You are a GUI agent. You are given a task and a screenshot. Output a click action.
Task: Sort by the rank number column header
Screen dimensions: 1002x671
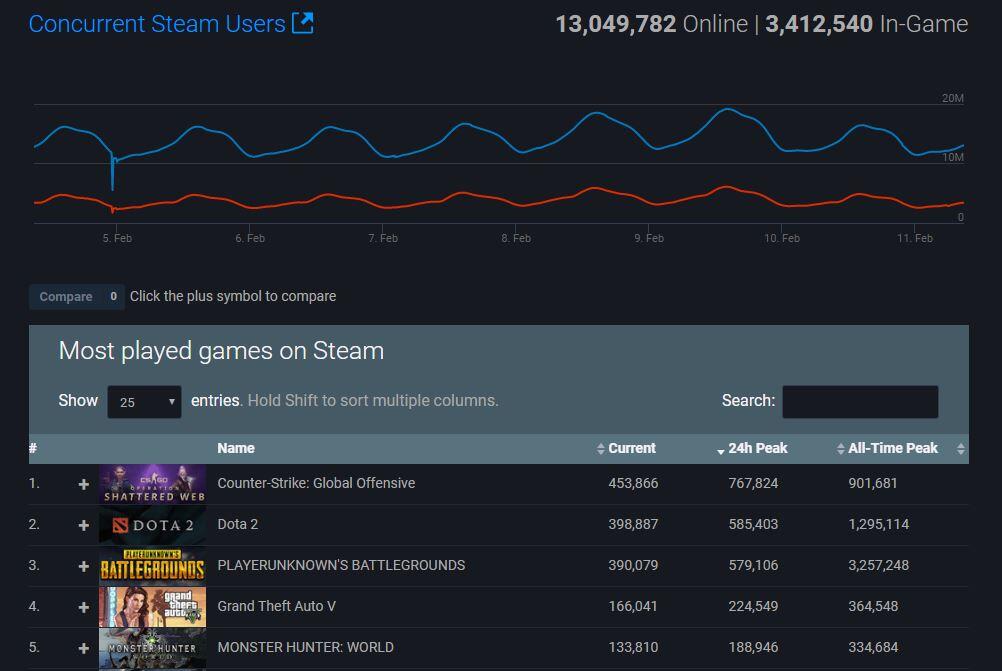[33, 448]
